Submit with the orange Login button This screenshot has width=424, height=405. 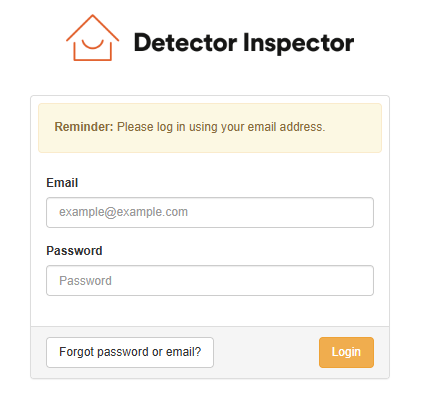346,352
